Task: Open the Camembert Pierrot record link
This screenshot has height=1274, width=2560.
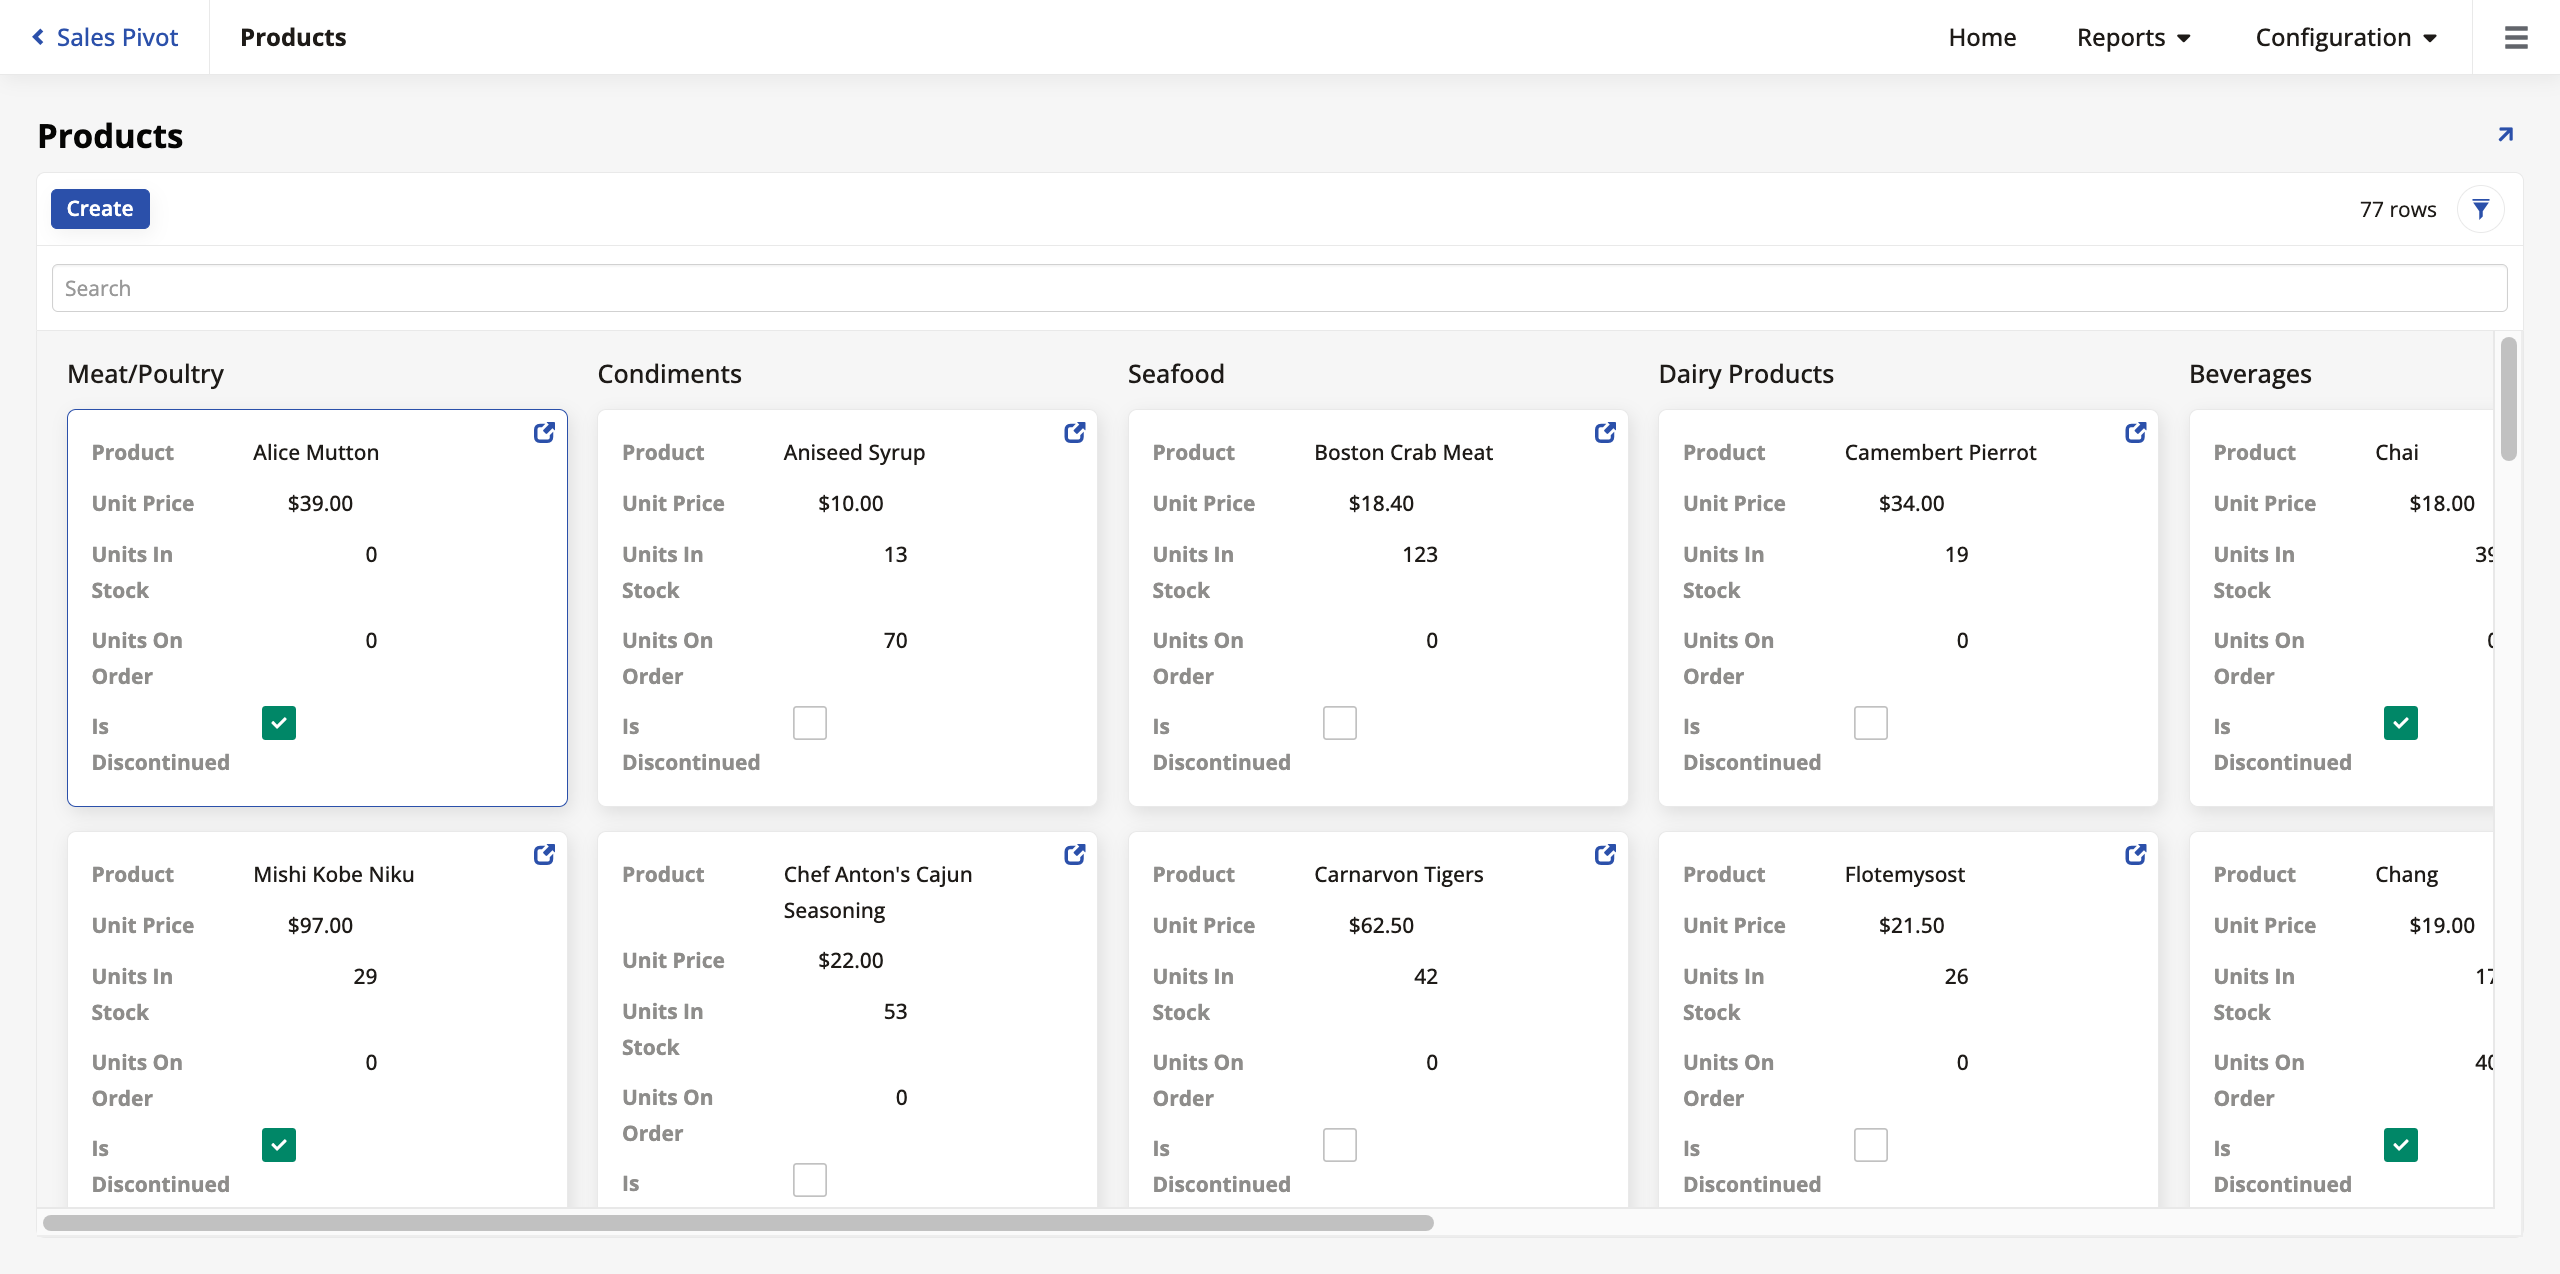Action: tap(2135, 432)
